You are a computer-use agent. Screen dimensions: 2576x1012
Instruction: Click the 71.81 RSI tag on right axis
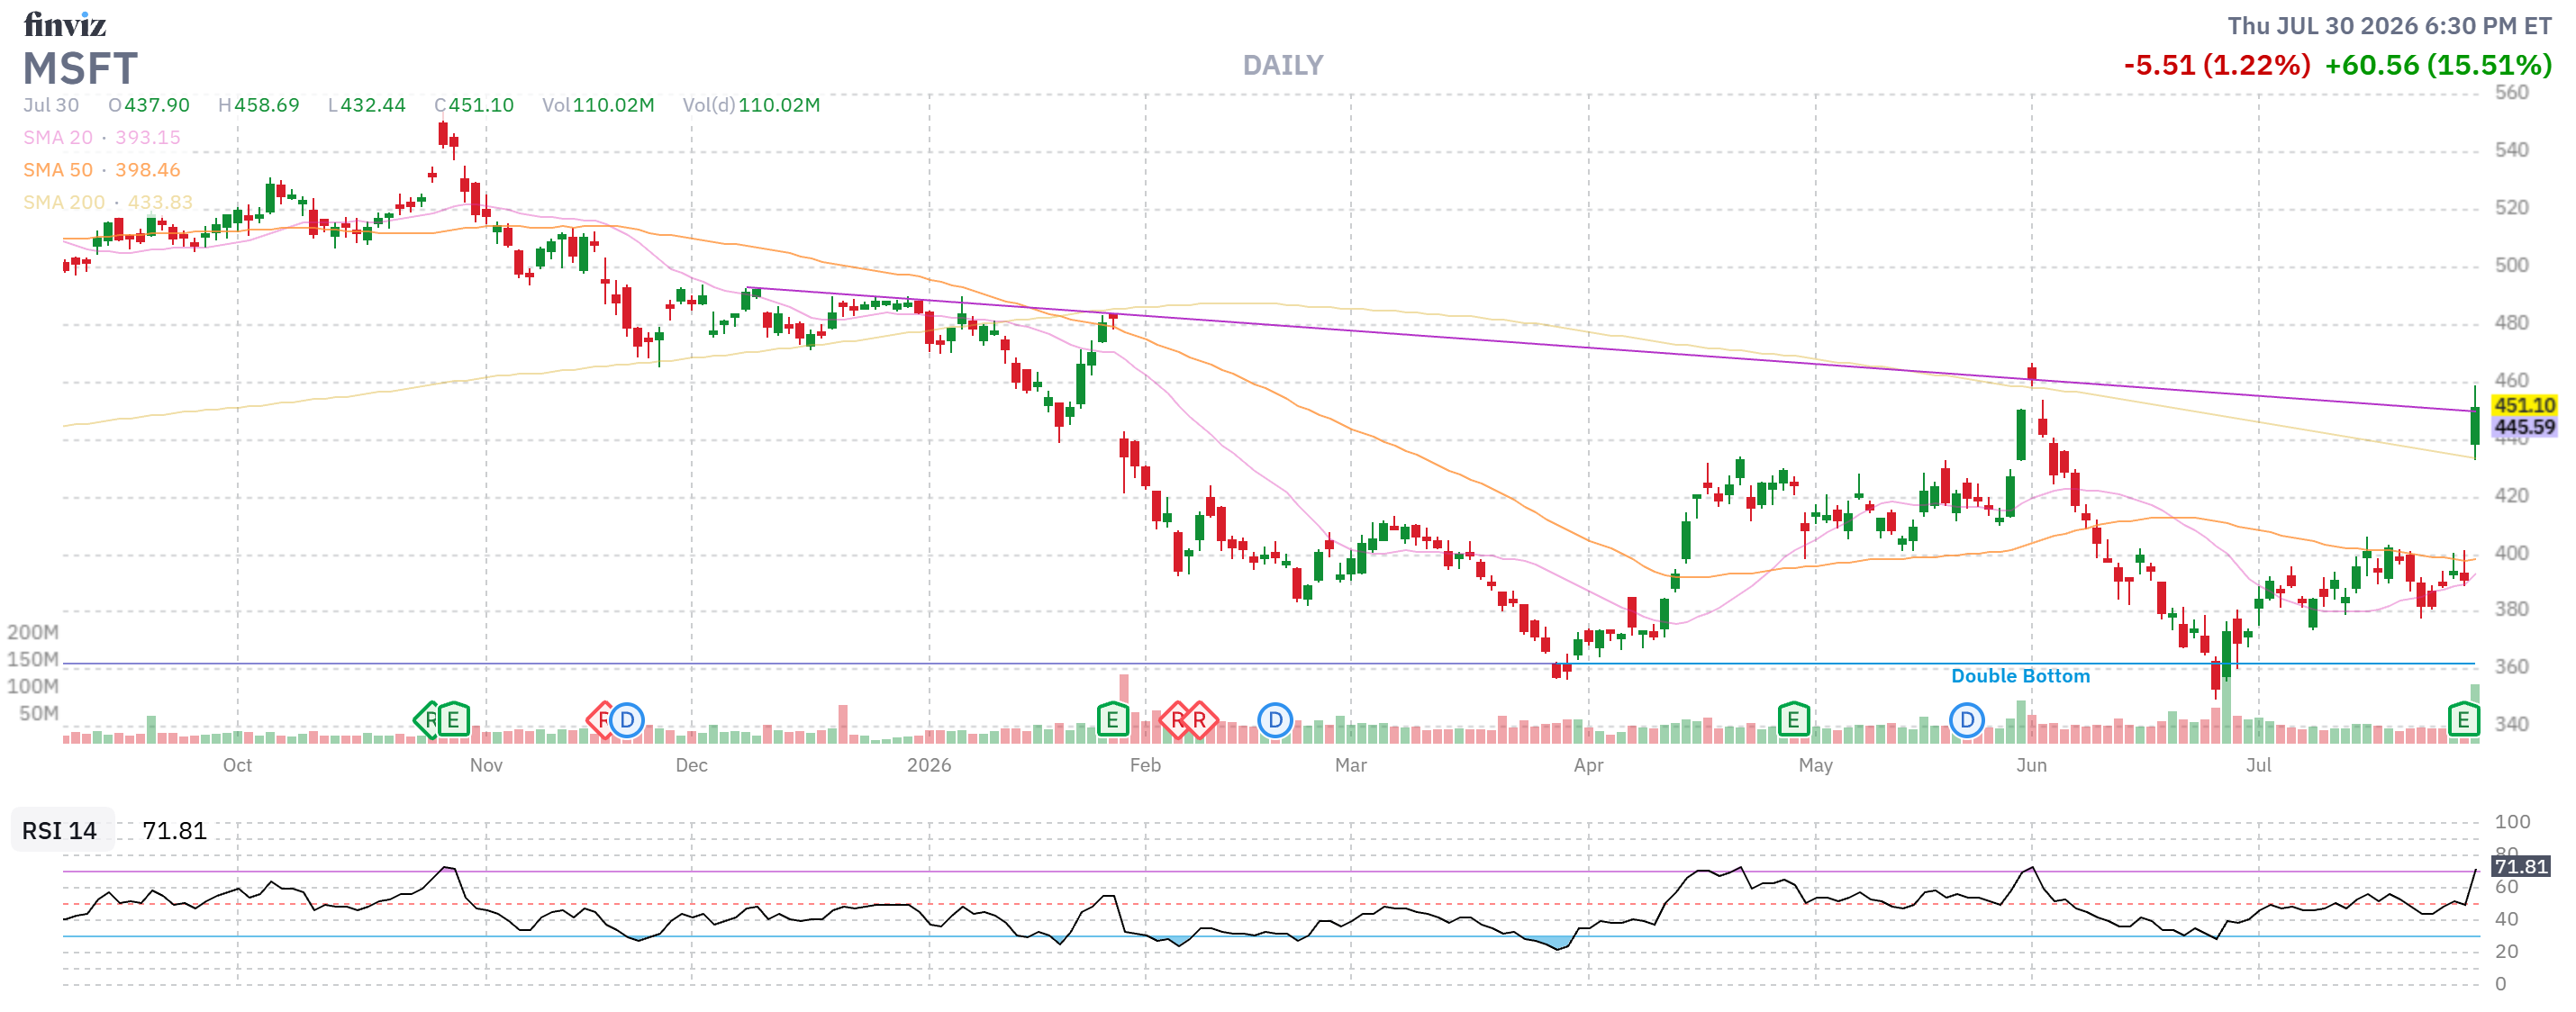click(2521, 866)
